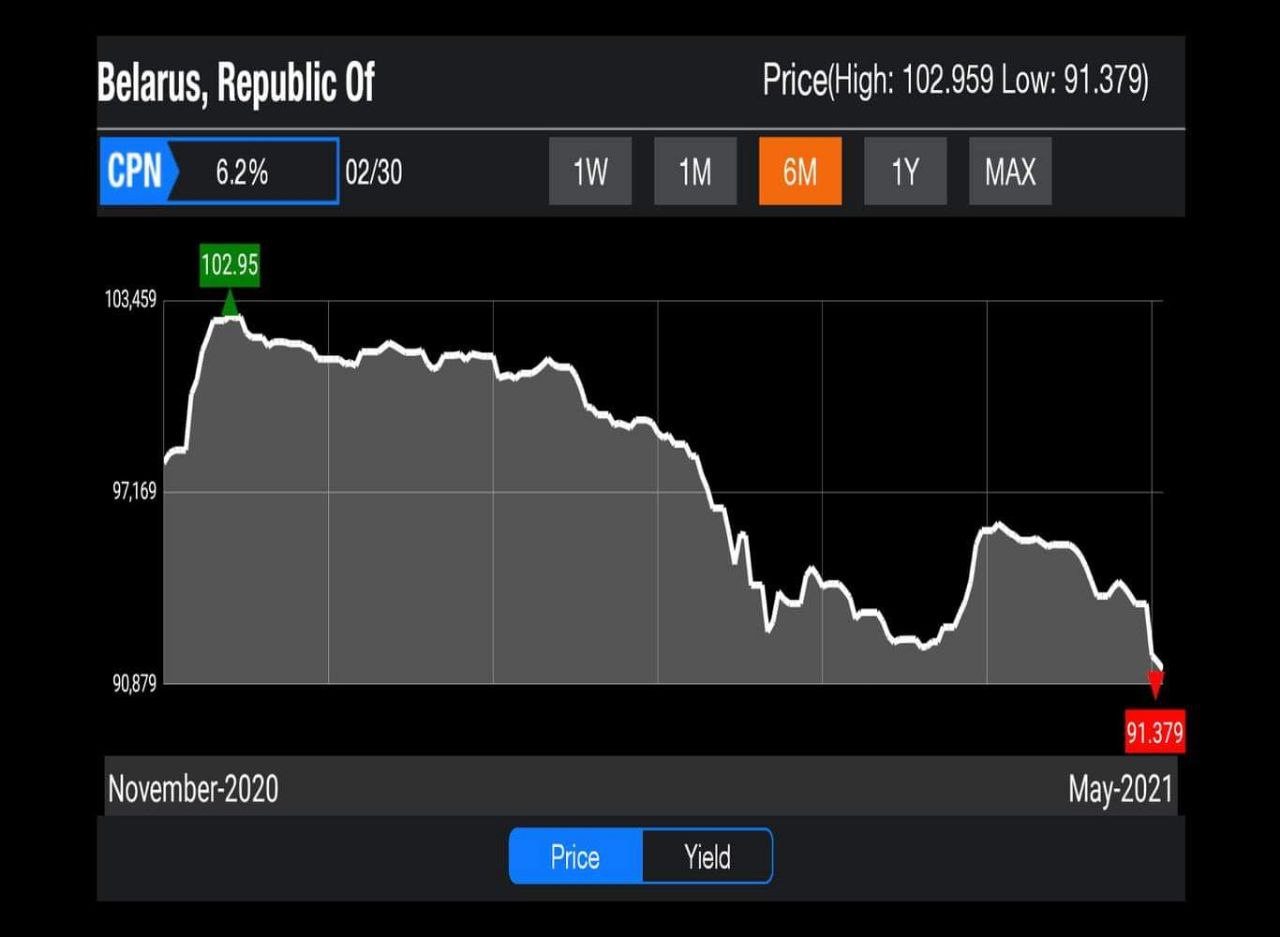Screen dimensions: 1280x937
Task: Click the November-2020 start date label
Action: [193, 789]
